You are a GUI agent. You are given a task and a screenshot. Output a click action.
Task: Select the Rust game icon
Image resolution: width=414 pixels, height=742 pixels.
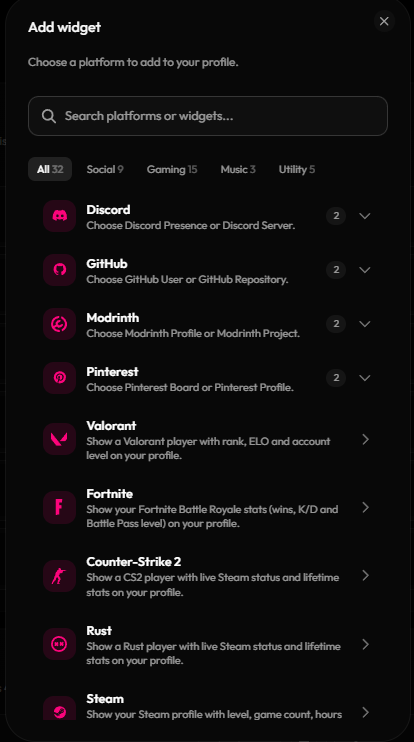click(x=60, y=644)
